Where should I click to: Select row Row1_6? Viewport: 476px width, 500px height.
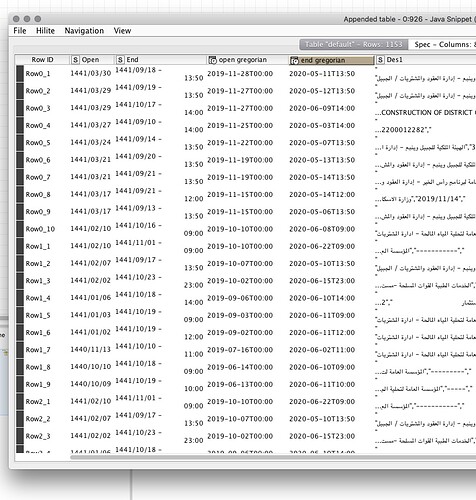38,333
